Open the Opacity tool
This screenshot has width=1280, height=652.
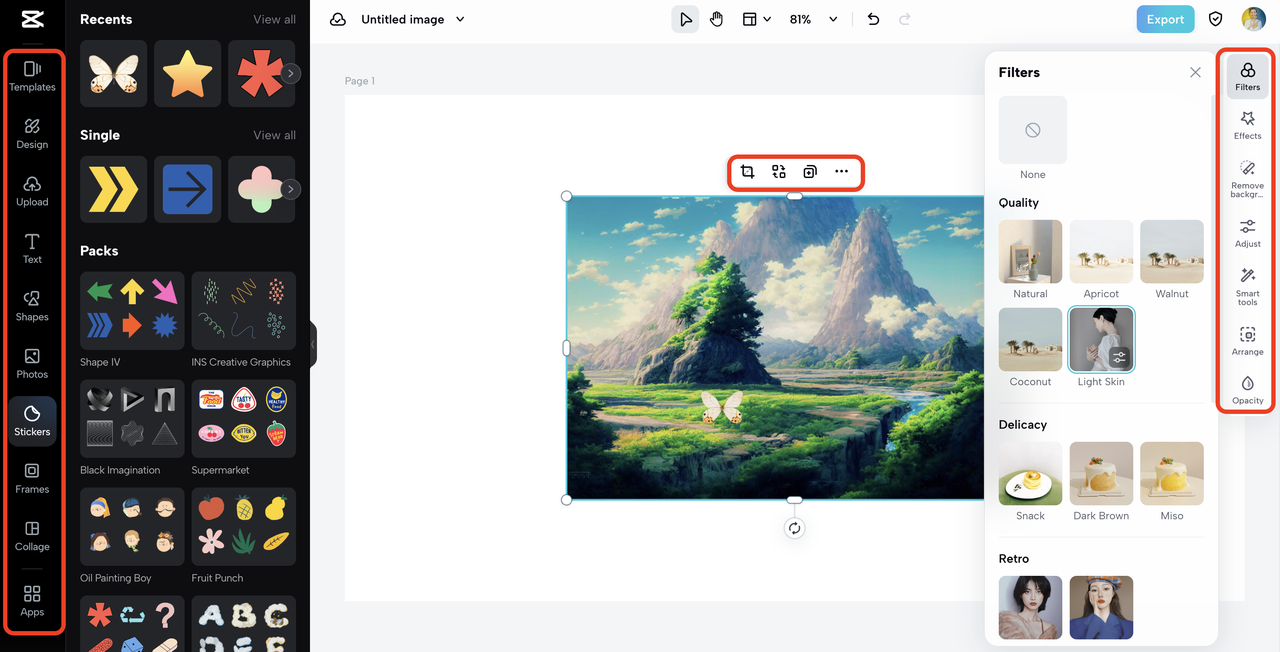click(1248, 390)
